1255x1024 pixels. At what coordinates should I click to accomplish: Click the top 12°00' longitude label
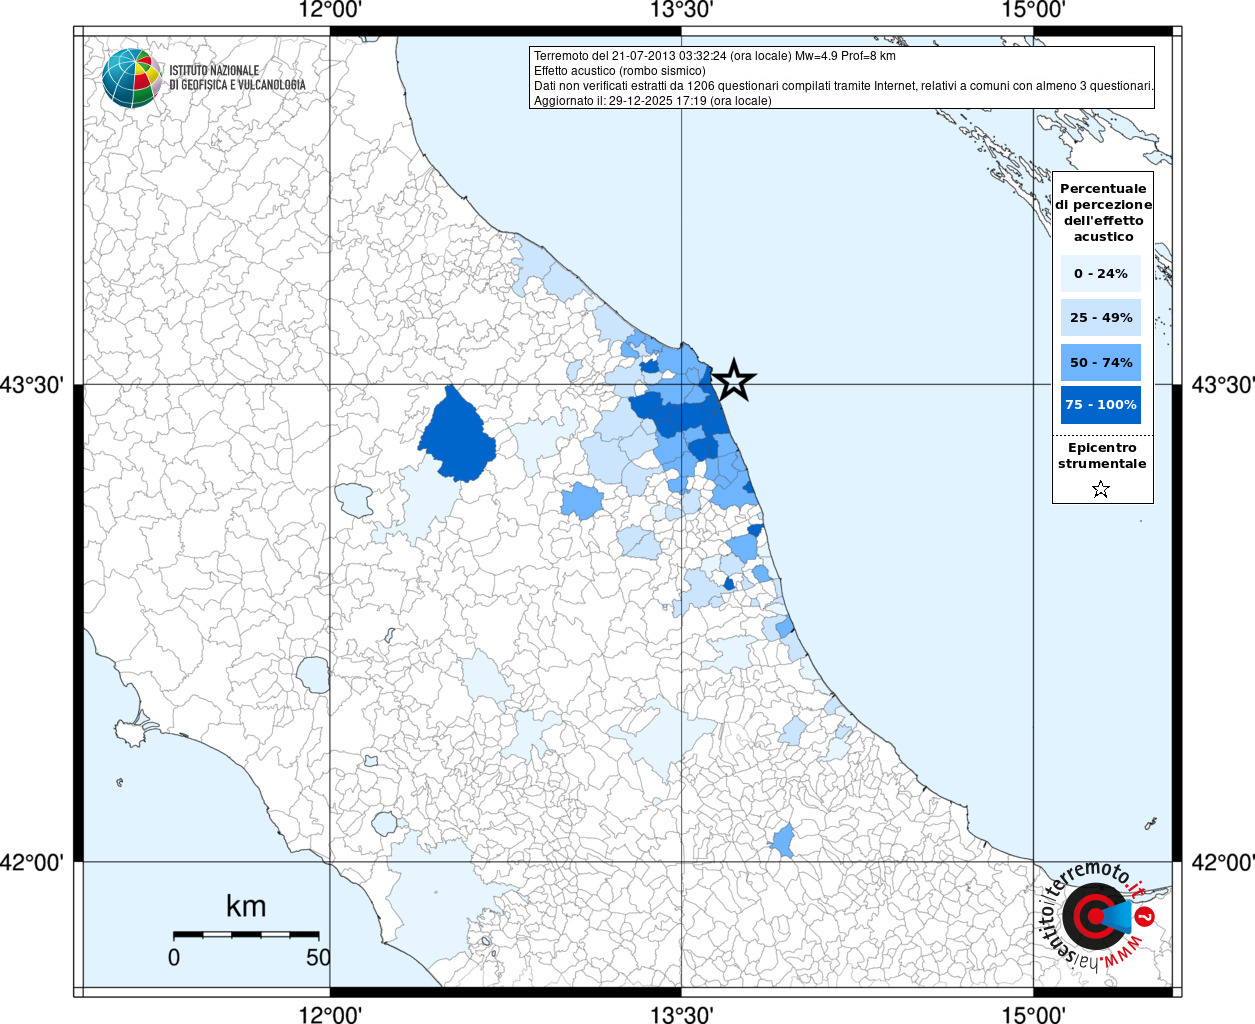pyautogui.click(x=330, y=10)
